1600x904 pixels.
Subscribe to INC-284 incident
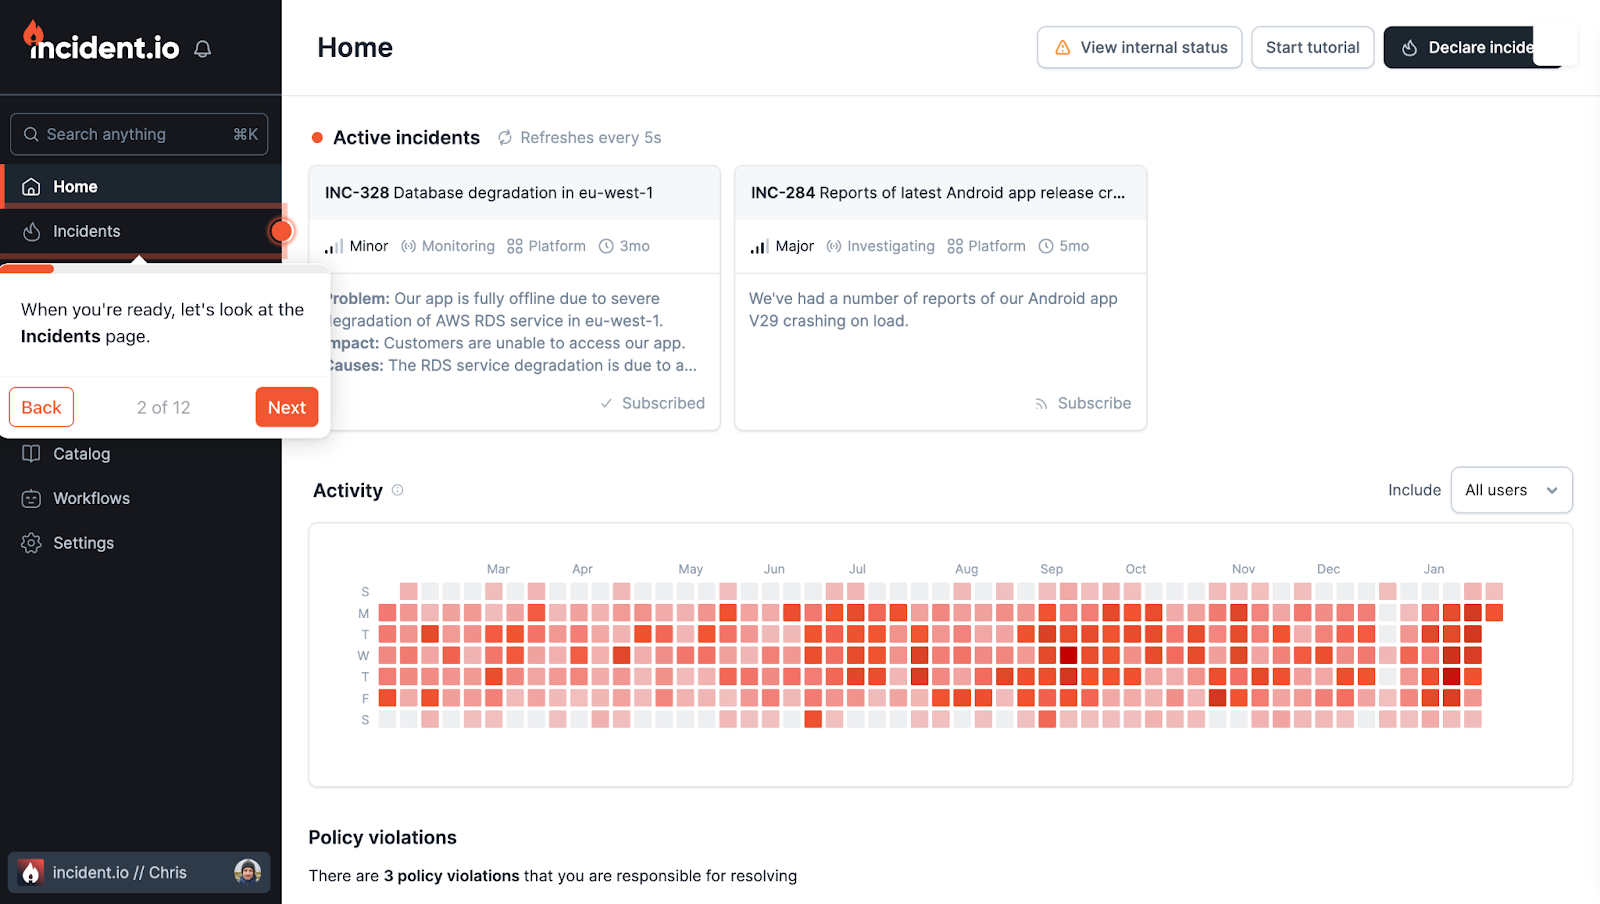pos(1083,403)
